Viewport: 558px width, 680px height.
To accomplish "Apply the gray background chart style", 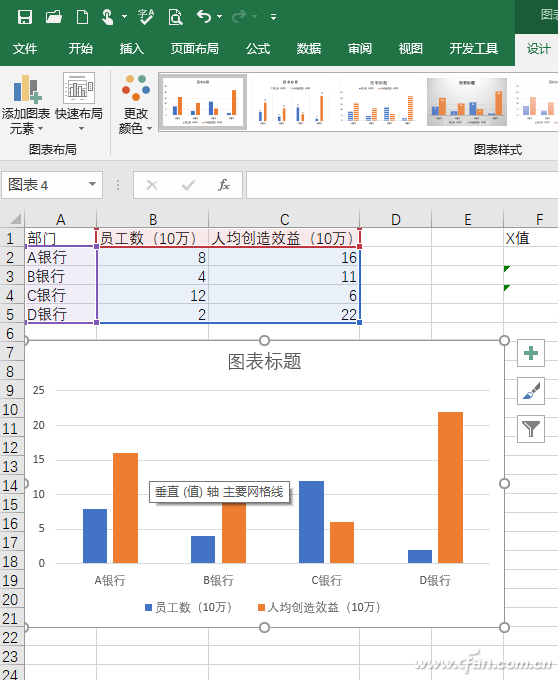I will point(467,102).
